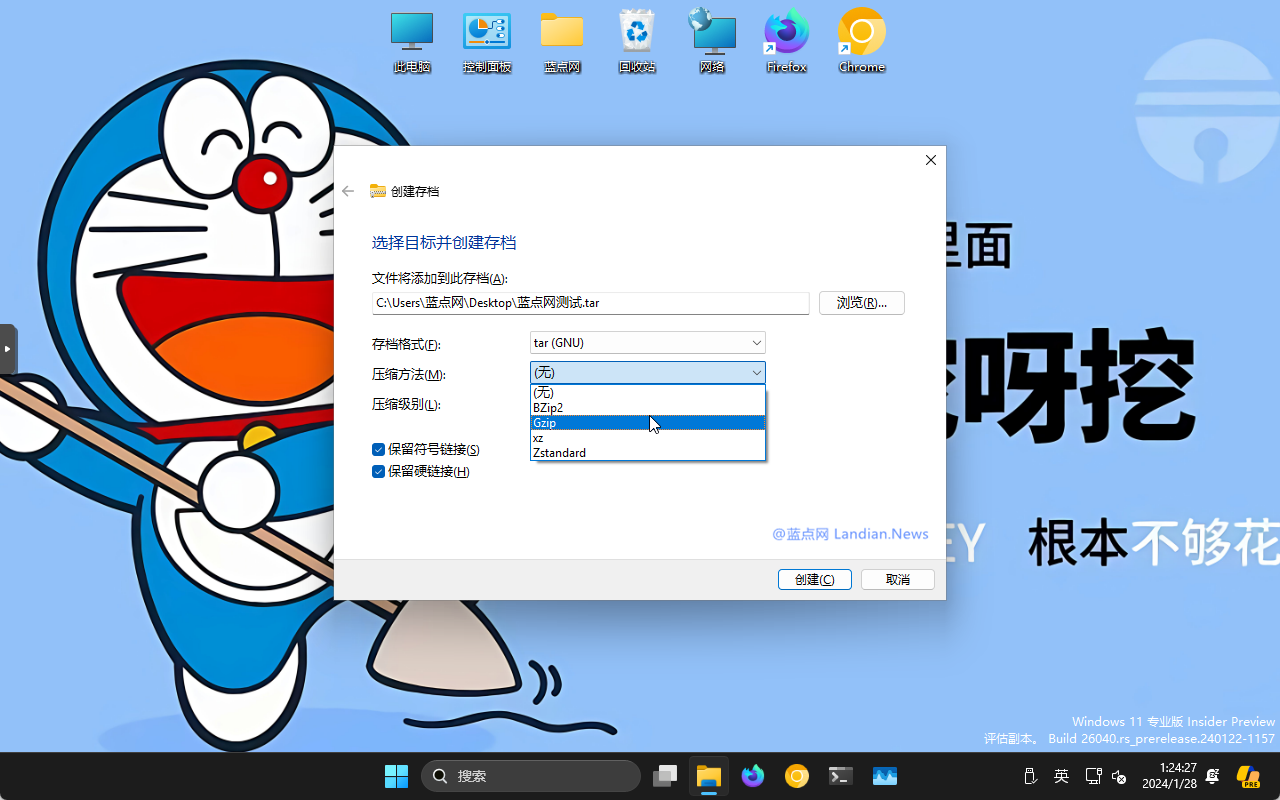Open the 蓝点网 folder on desktop
This screenshot has width=1280, height=800.
tap(562, 42)
